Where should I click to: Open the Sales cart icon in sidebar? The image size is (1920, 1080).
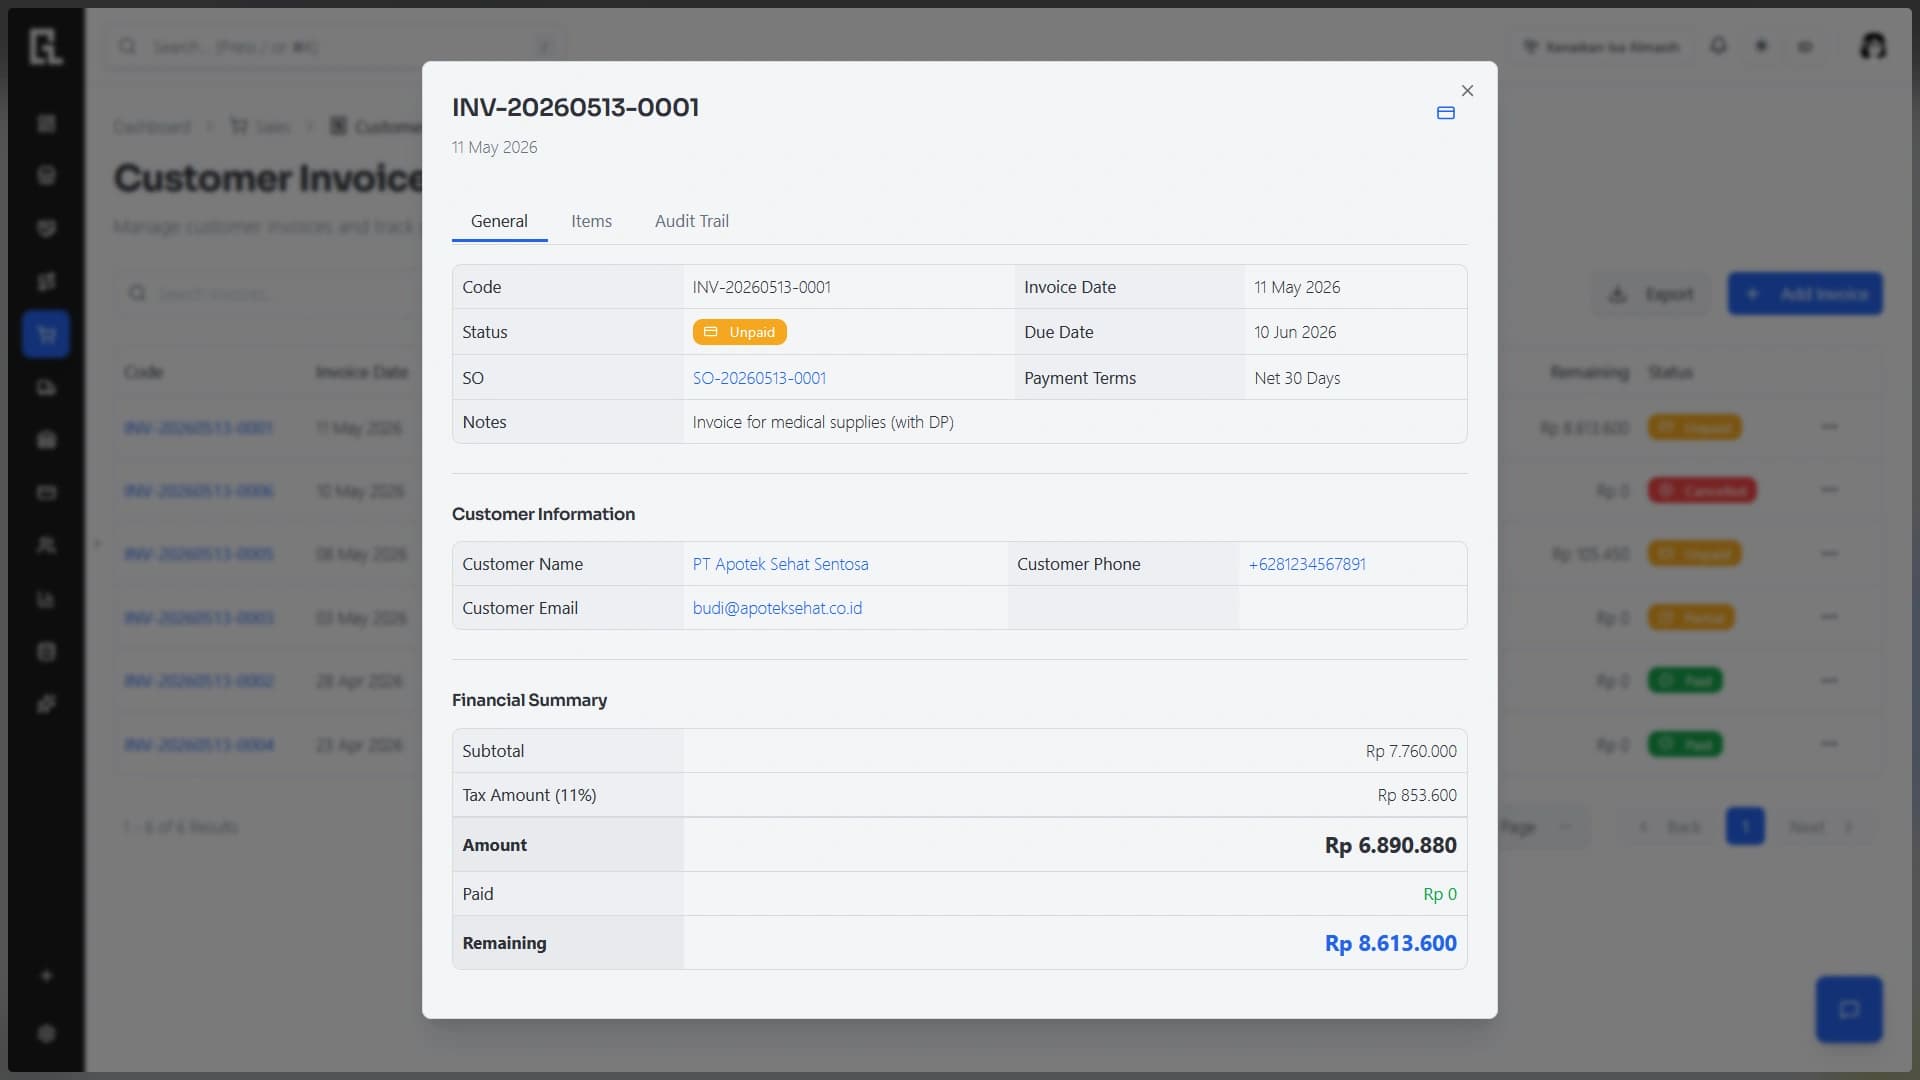[x=46, y=334]
